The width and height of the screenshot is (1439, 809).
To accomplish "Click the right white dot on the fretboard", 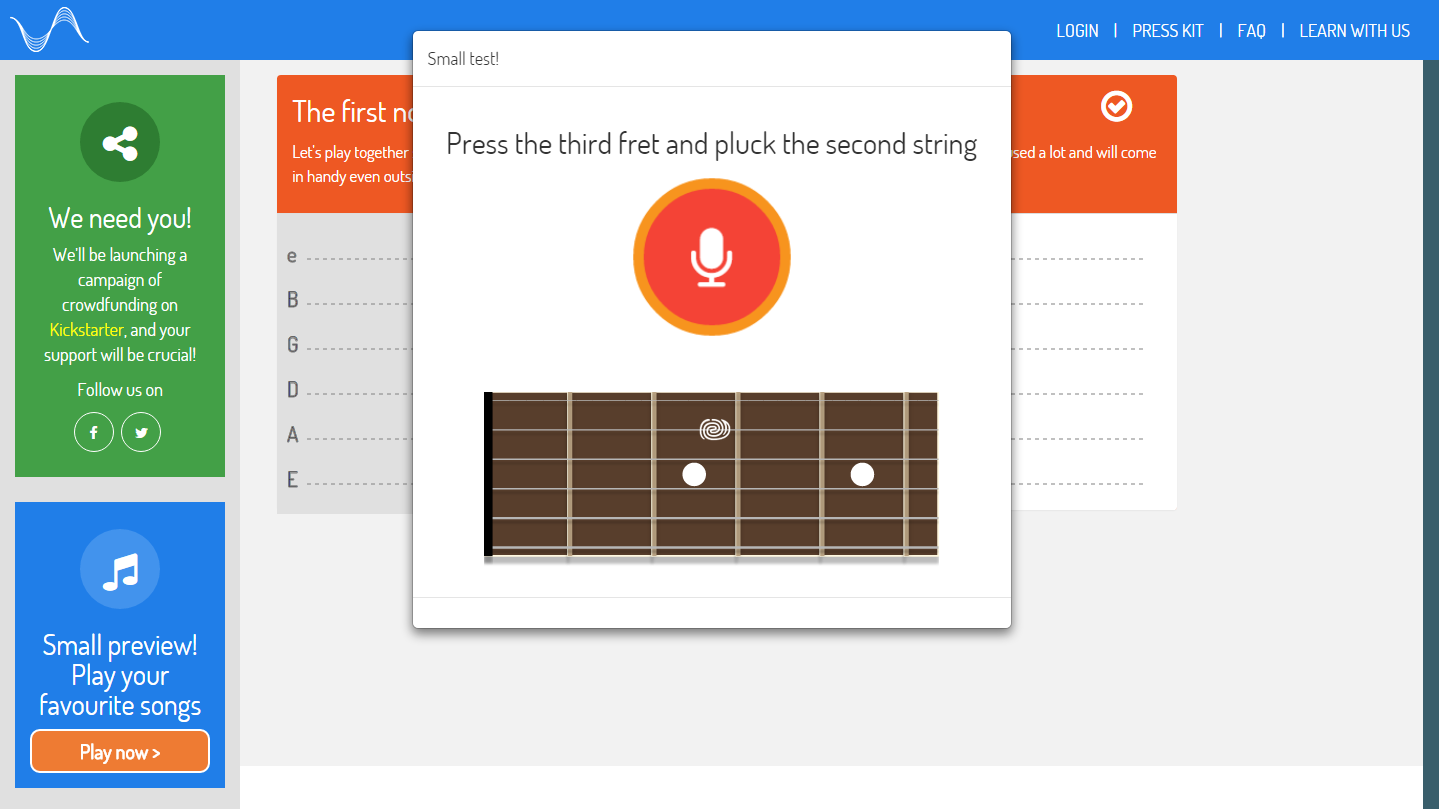I will point(862,474).
